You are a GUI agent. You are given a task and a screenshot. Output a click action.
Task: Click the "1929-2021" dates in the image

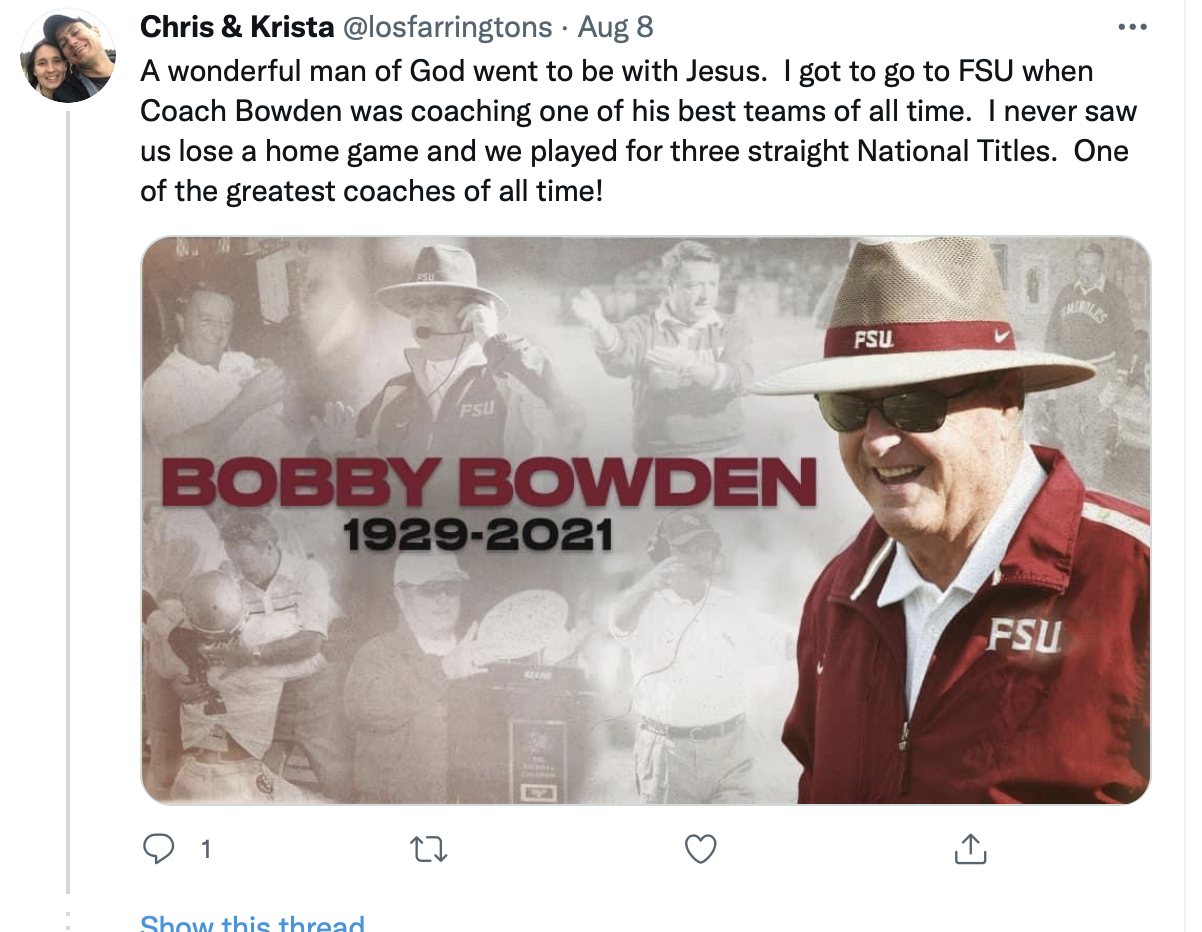click(477, 537)
